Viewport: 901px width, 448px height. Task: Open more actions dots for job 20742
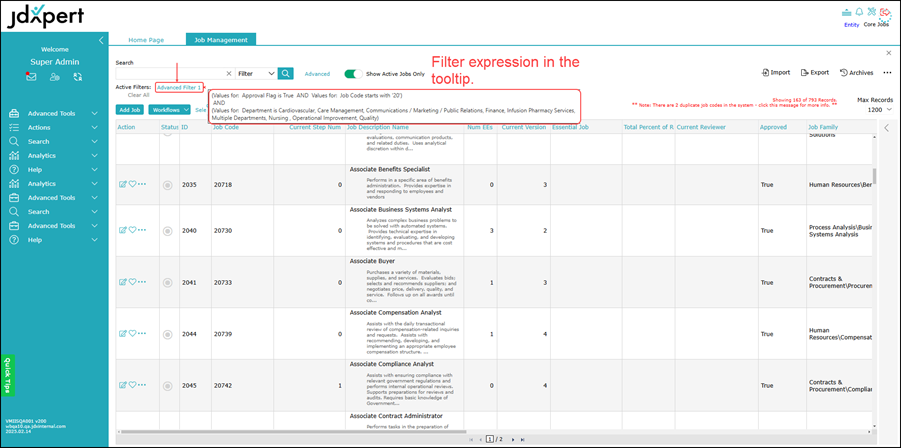click(x=142, y=385)
